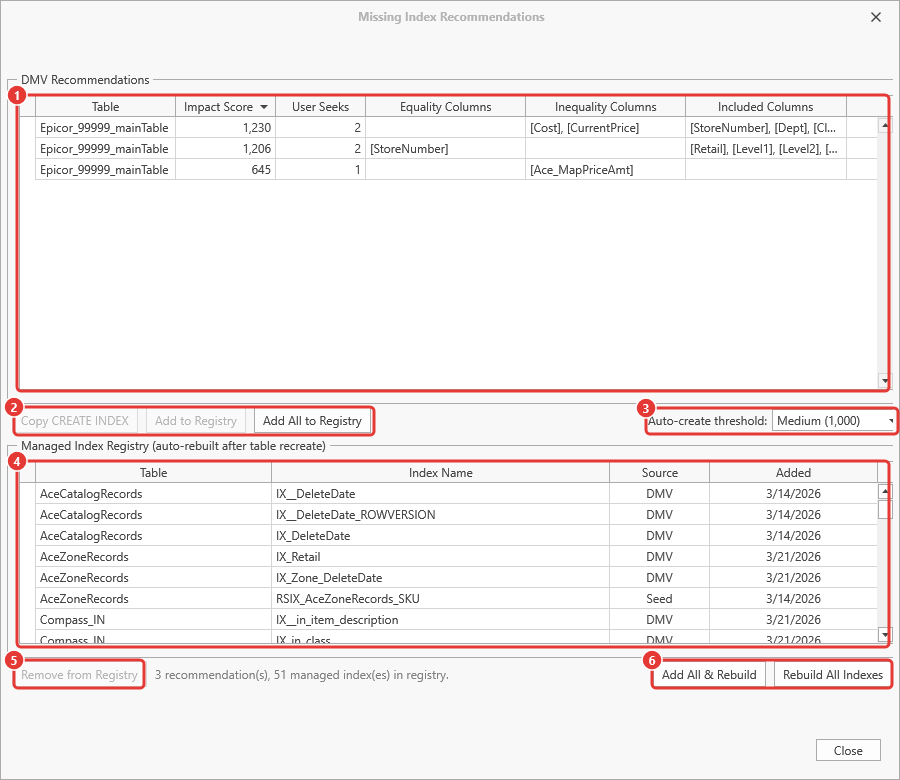900x780 pixels.
Task: Select recommendation row with impact 645
Action: [x=448, y=170]
